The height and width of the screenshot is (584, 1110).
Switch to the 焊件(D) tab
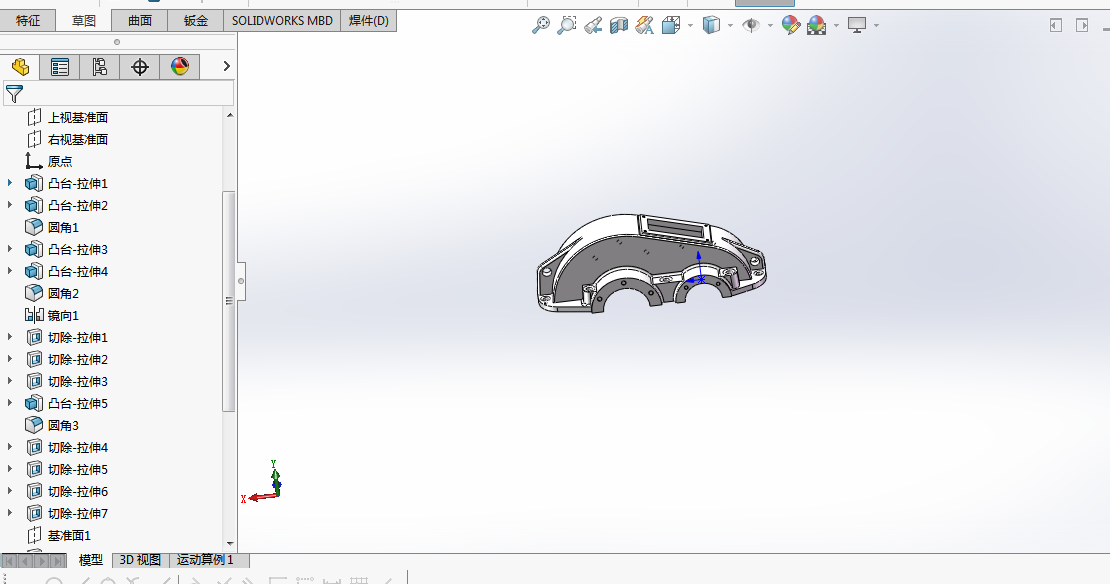coord(369,21)
